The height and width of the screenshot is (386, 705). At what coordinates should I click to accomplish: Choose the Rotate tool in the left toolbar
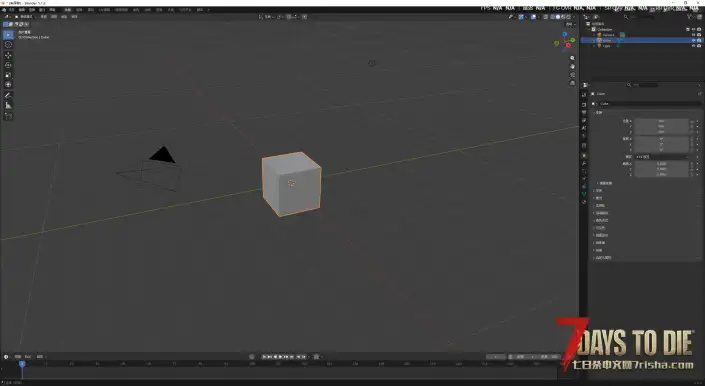8,65
